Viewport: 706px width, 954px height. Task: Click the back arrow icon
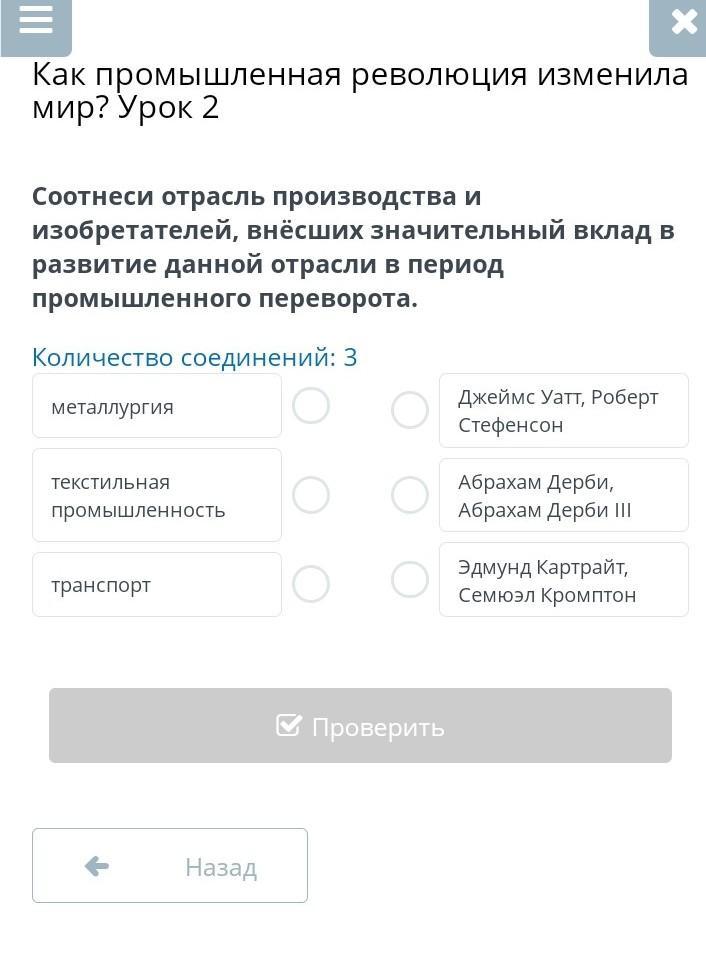97,866
